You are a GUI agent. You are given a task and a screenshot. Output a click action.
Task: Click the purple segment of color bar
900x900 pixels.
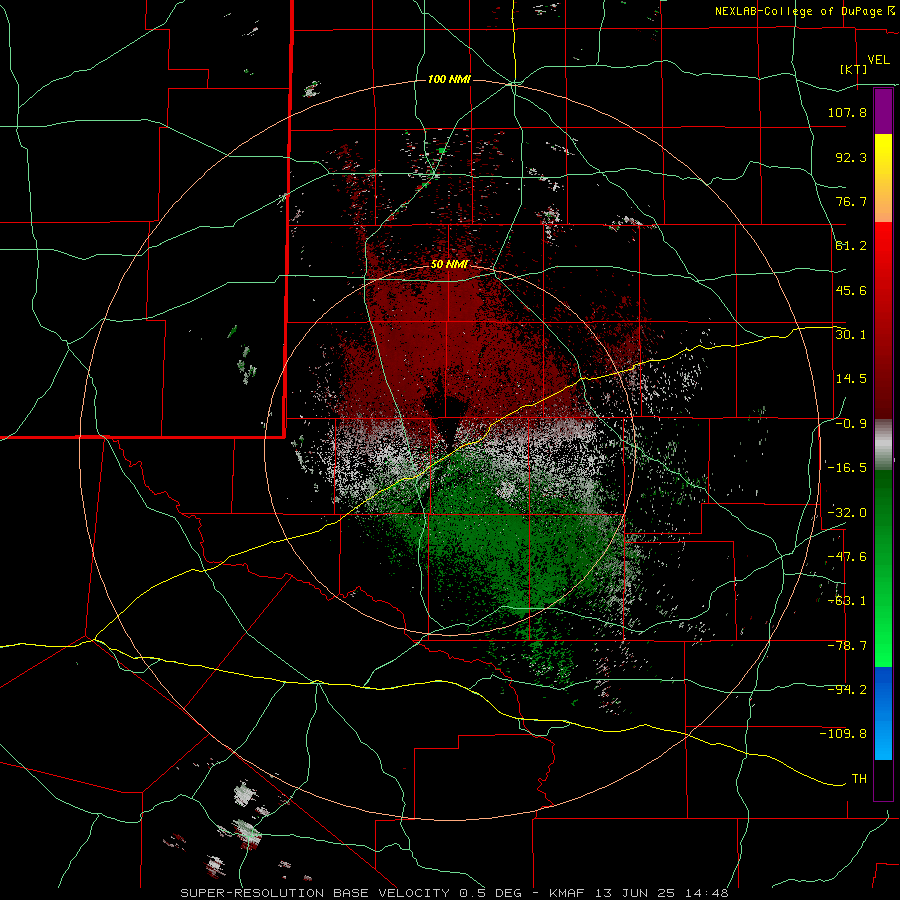tap(883, 111)
